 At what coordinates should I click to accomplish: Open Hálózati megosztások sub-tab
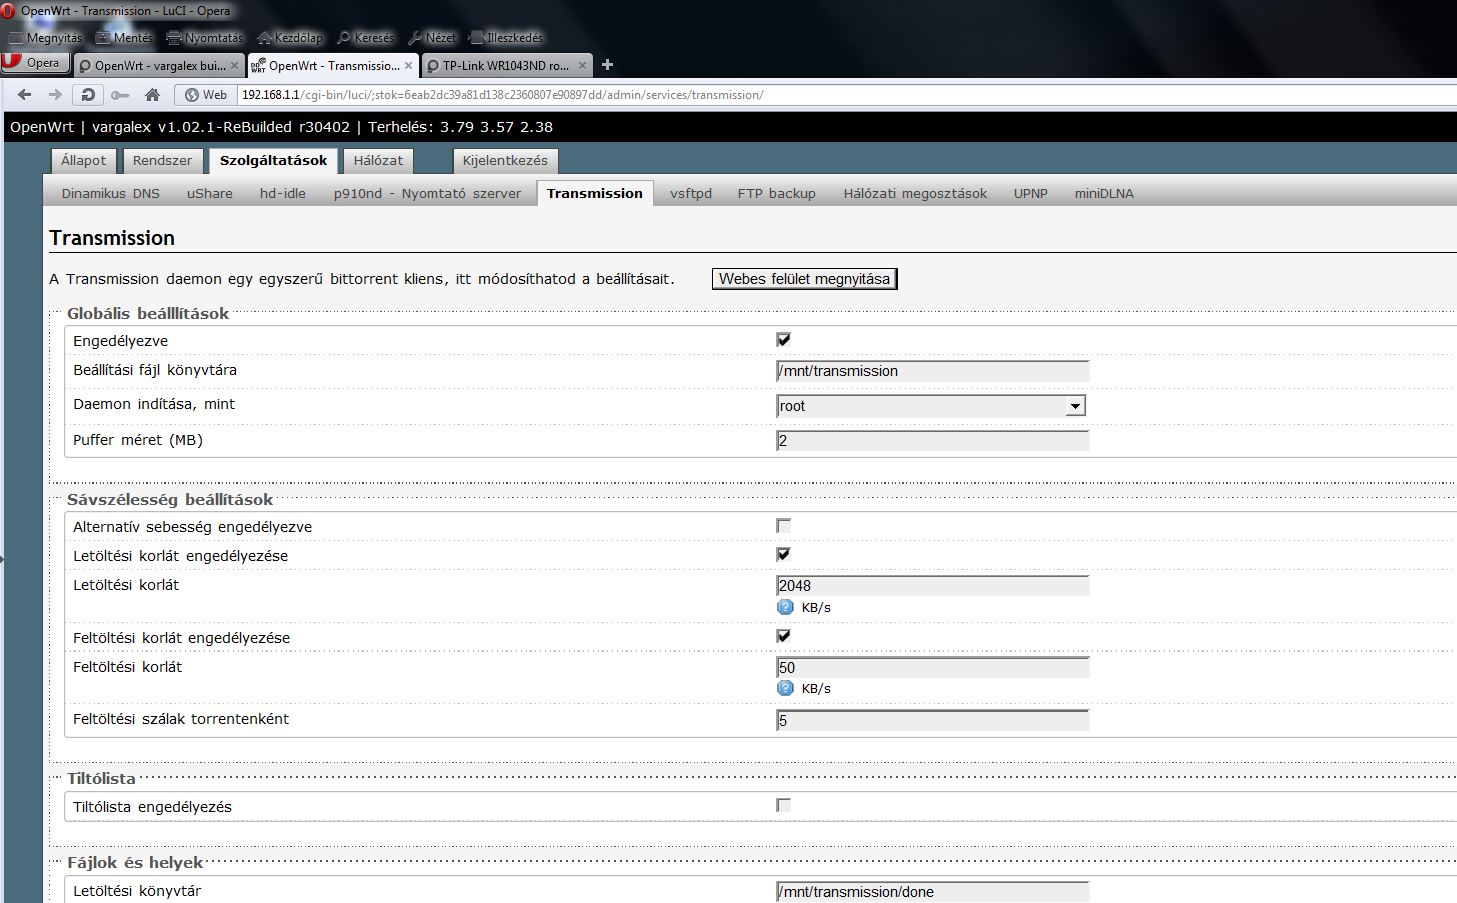click(x=915, y=194)
